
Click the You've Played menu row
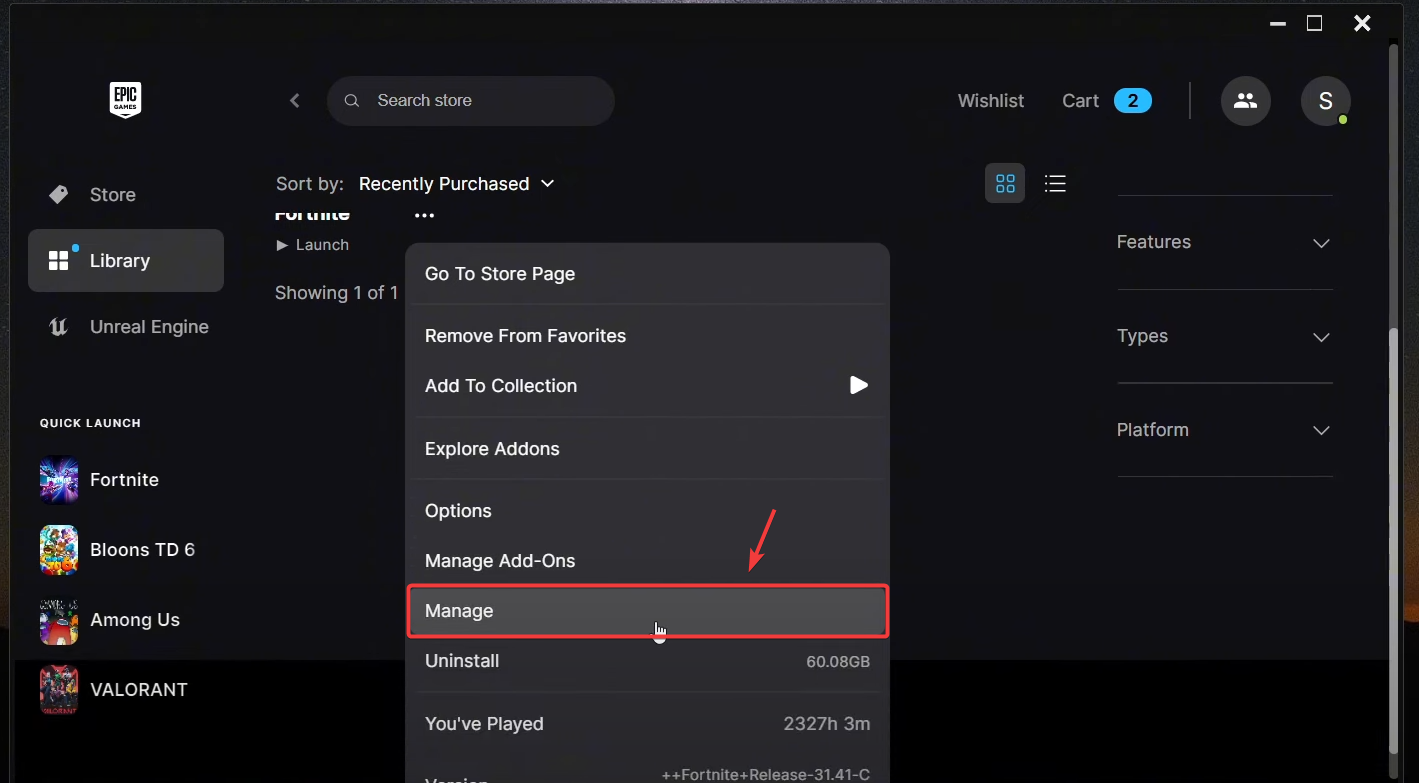[x=648, y=724]
